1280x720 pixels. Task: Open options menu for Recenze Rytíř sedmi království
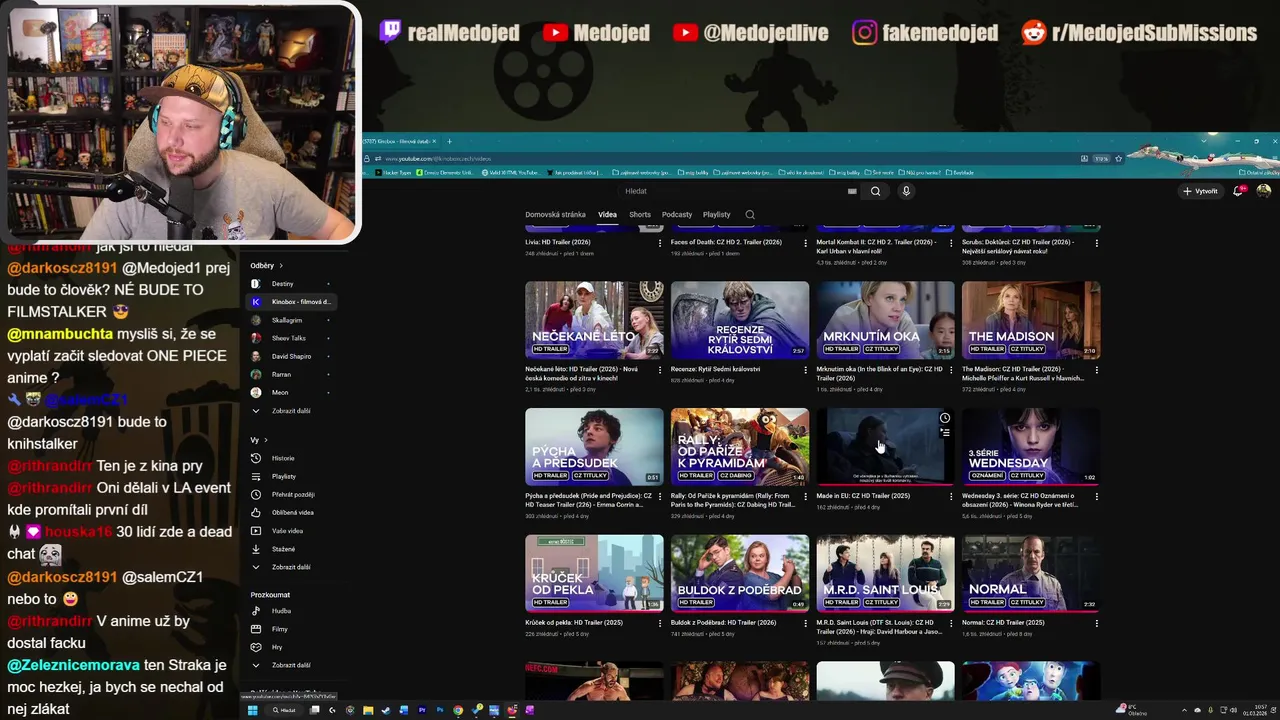[x=805, y=370]
